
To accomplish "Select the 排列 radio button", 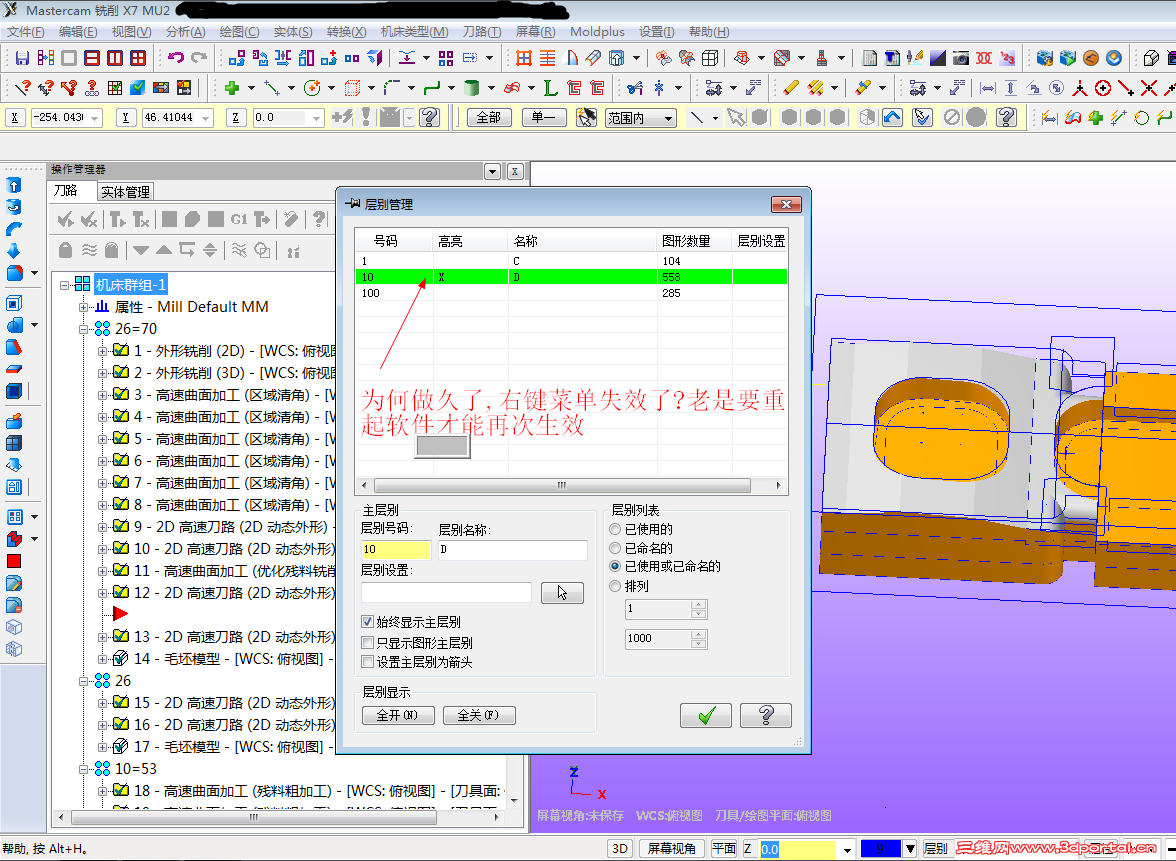I will [615, 586].
